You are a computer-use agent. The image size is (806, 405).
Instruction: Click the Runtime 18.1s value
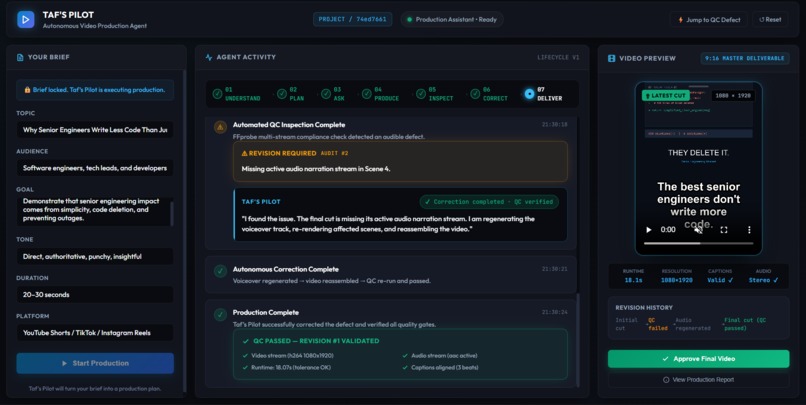click(633, 280)
